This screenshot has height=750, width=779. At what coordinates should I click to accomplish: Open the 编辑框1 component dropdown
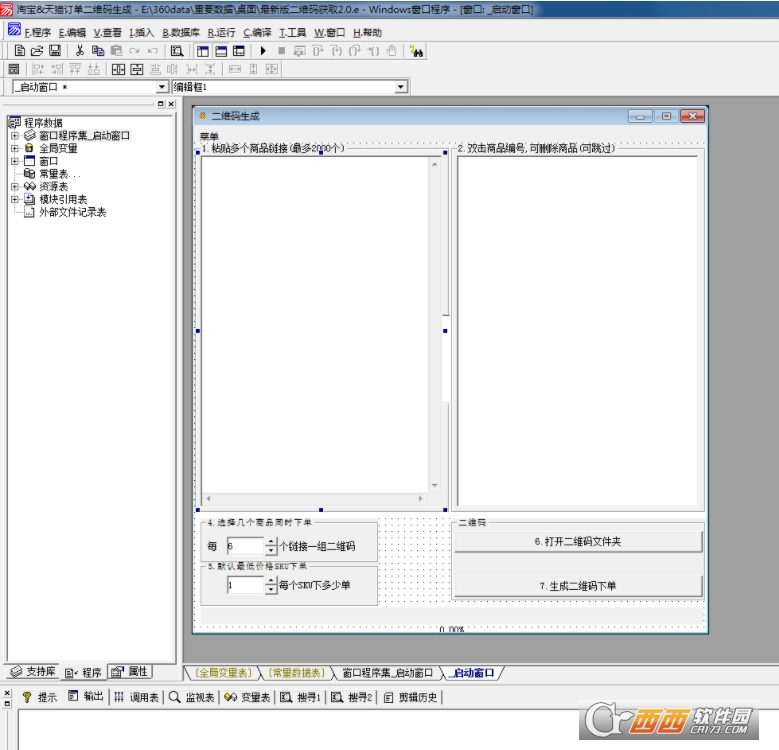click(x=401, y=87)
